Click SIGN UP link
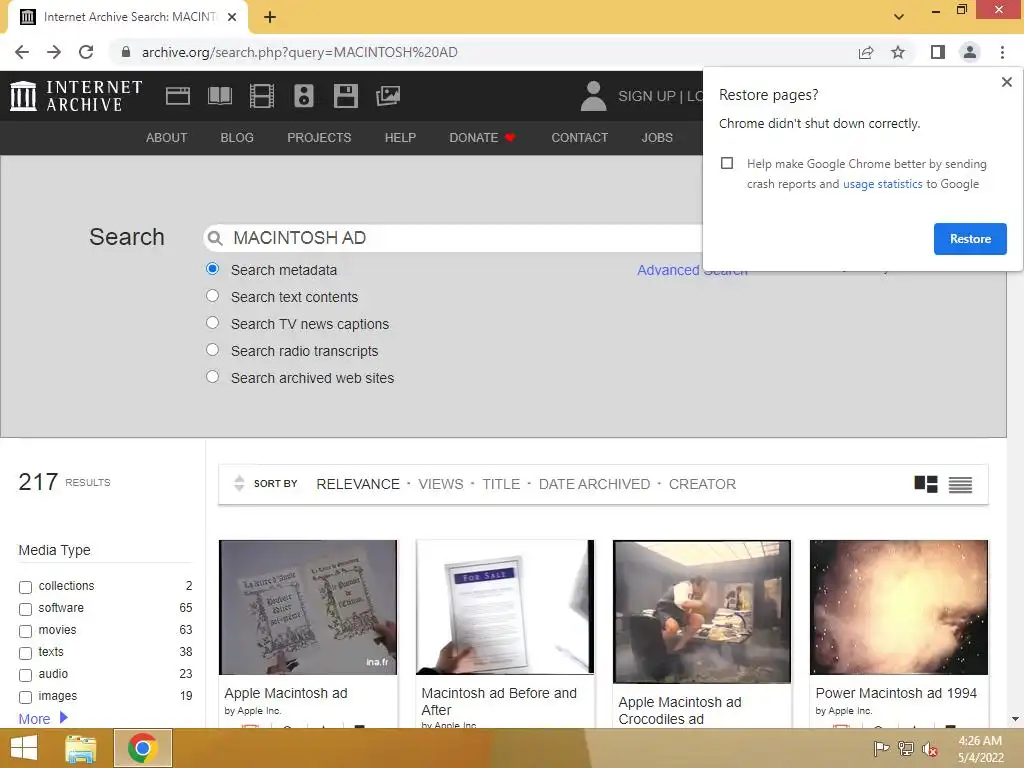 pyautogui.click(x=647, y=96)
